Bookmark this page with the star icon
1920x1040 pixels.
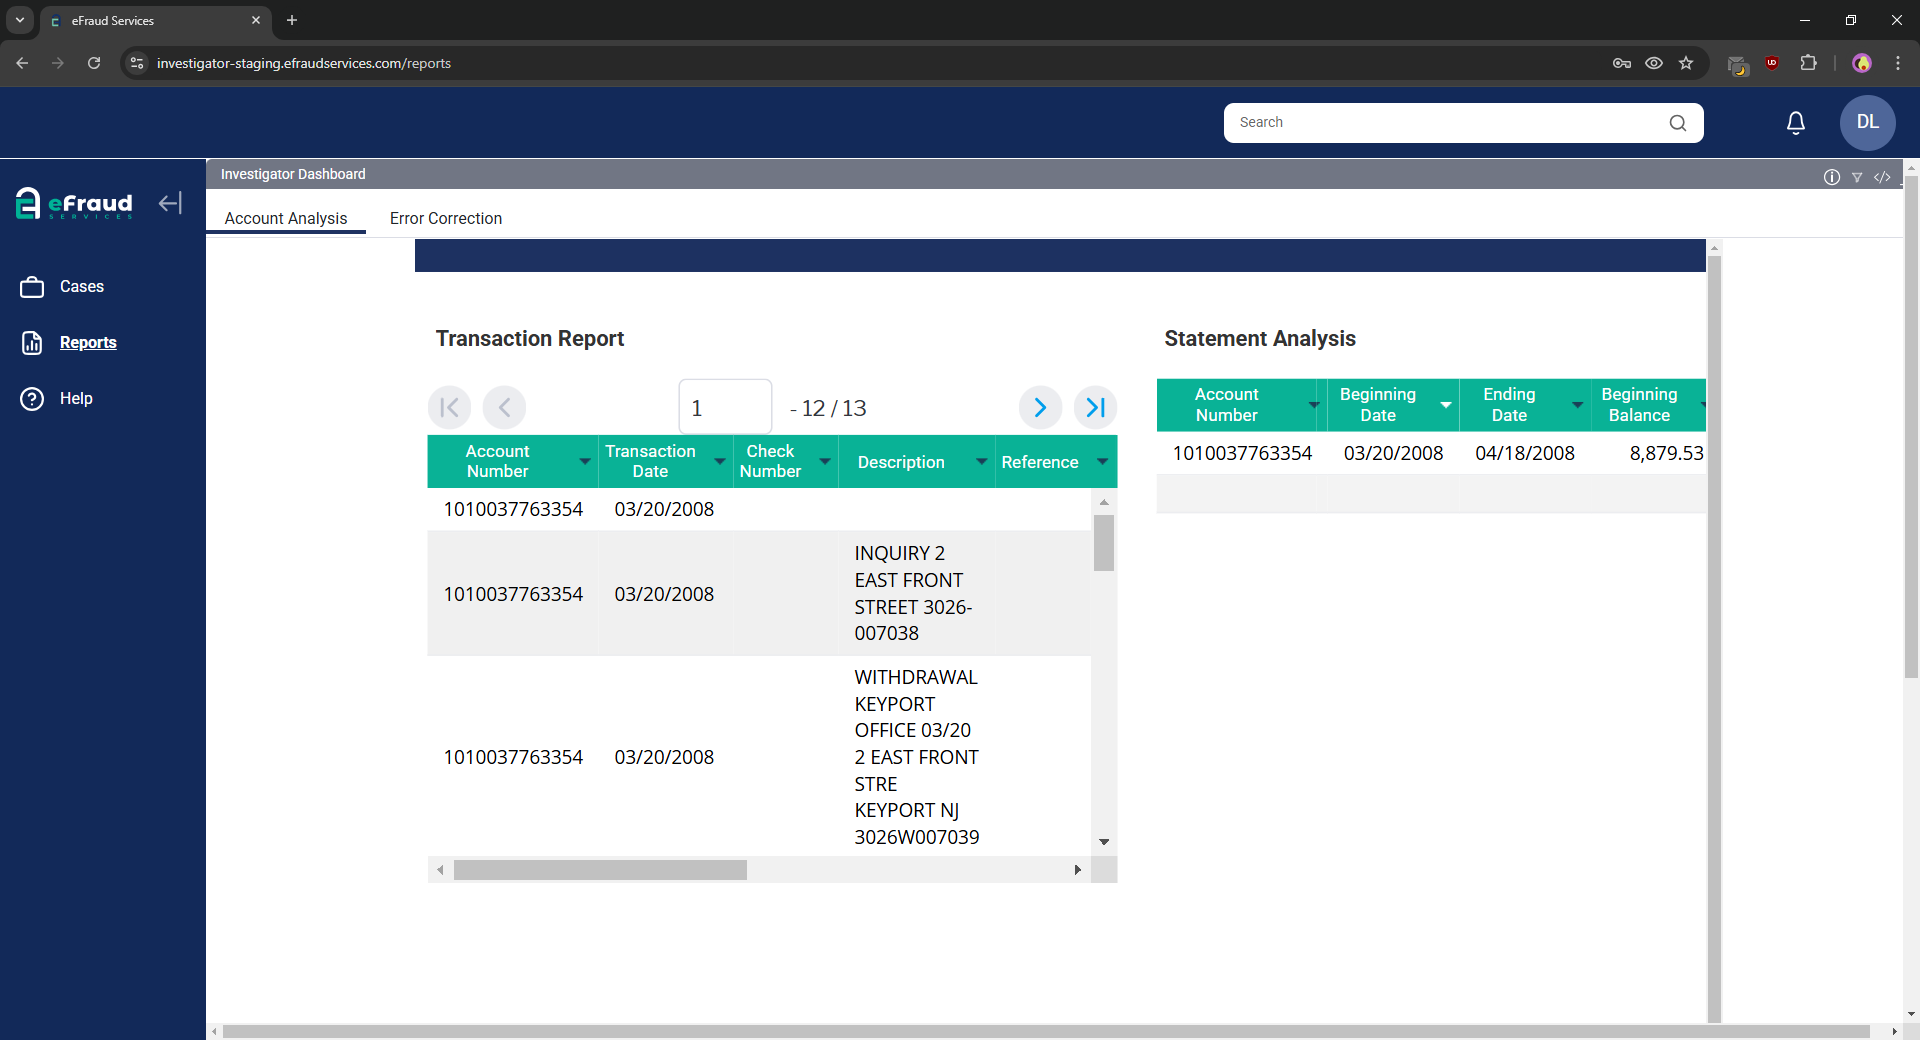pos(1686,63)
